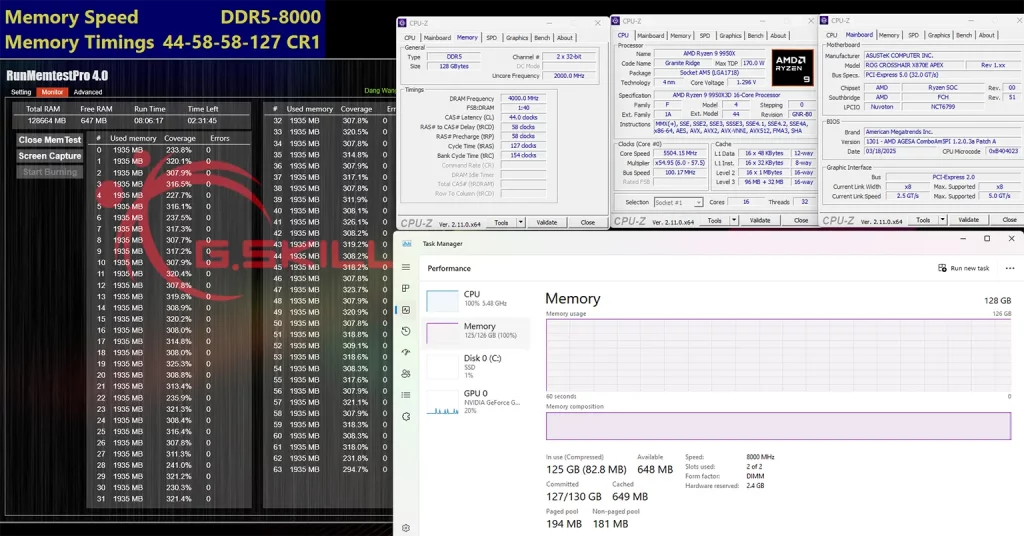
Task: Open About tab in CPU-Z Memory window
Action: (x=565, y=38)
